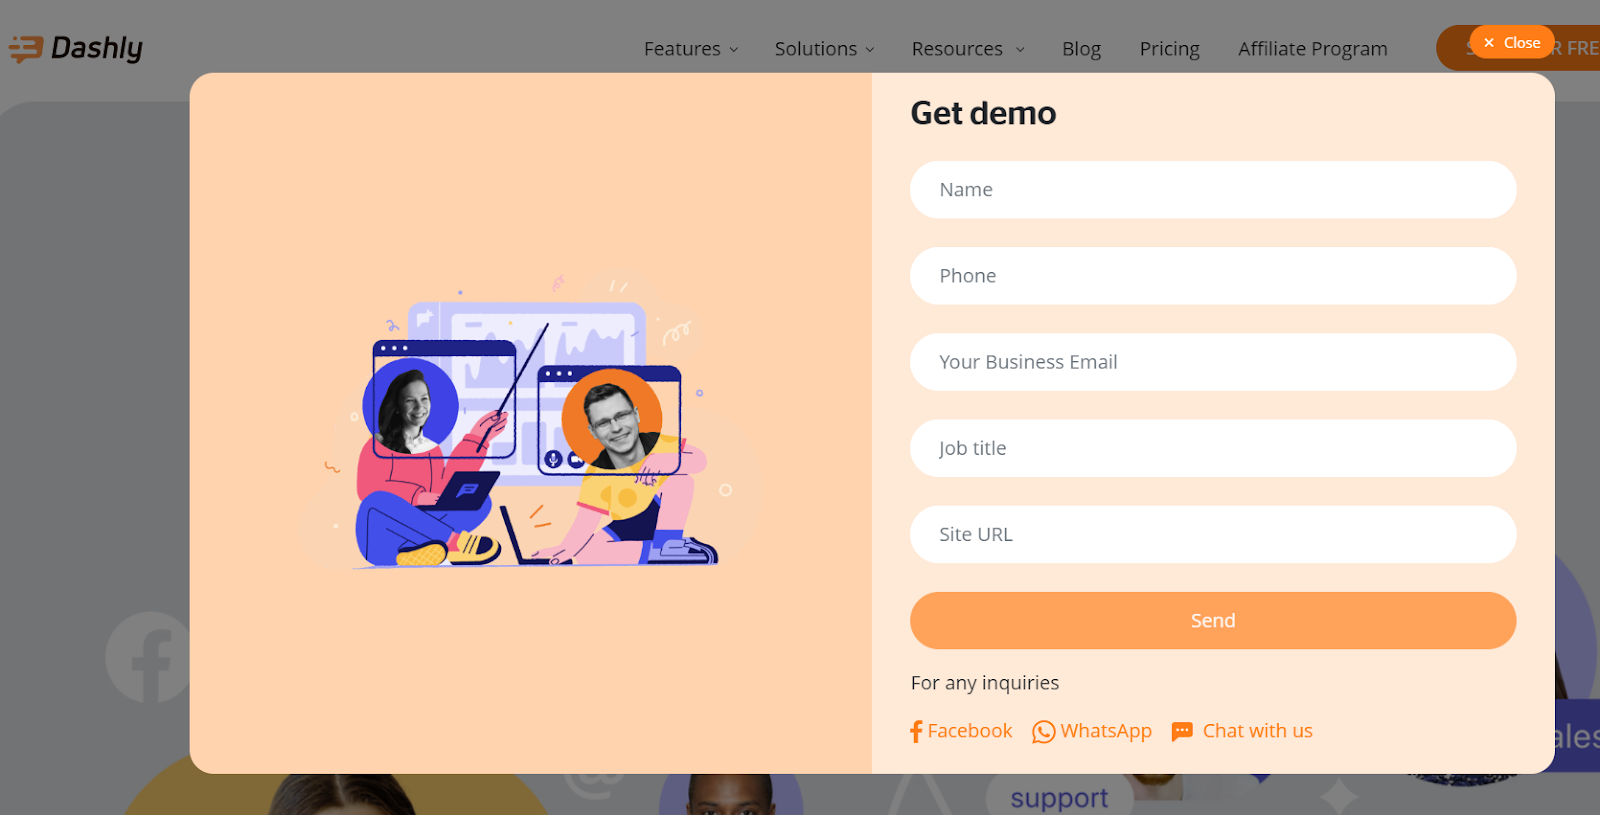Focus the Name input field

point(1213,190)
